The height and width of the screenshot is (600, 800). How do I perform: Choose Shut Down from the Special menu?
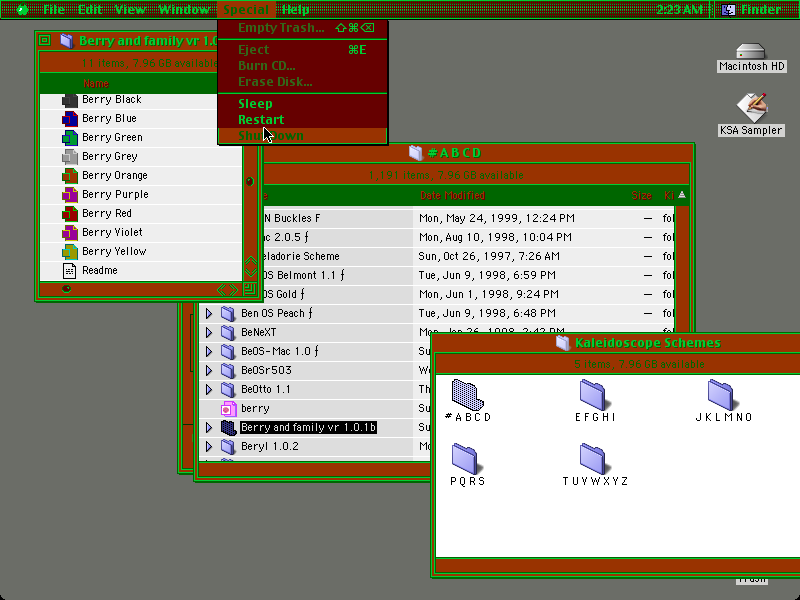coord(303,136)
